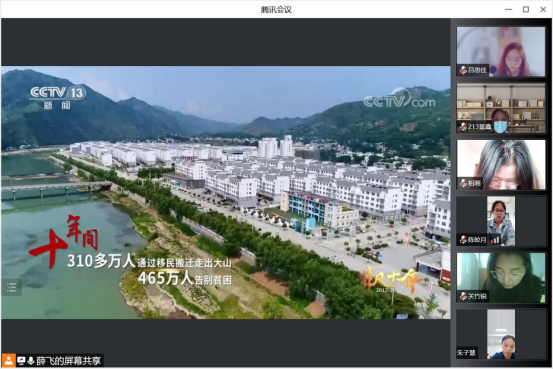Click signal strength bars on 陈绘月 tile
Screen dimensions: 553x369
point(496,240)
